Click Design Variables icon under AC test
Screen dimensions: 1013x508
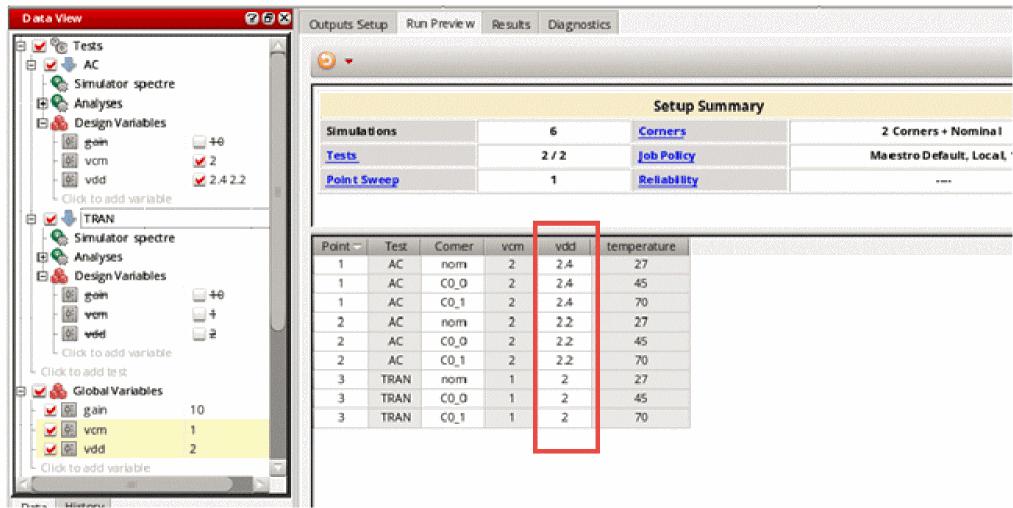click(x=59, y=122)
